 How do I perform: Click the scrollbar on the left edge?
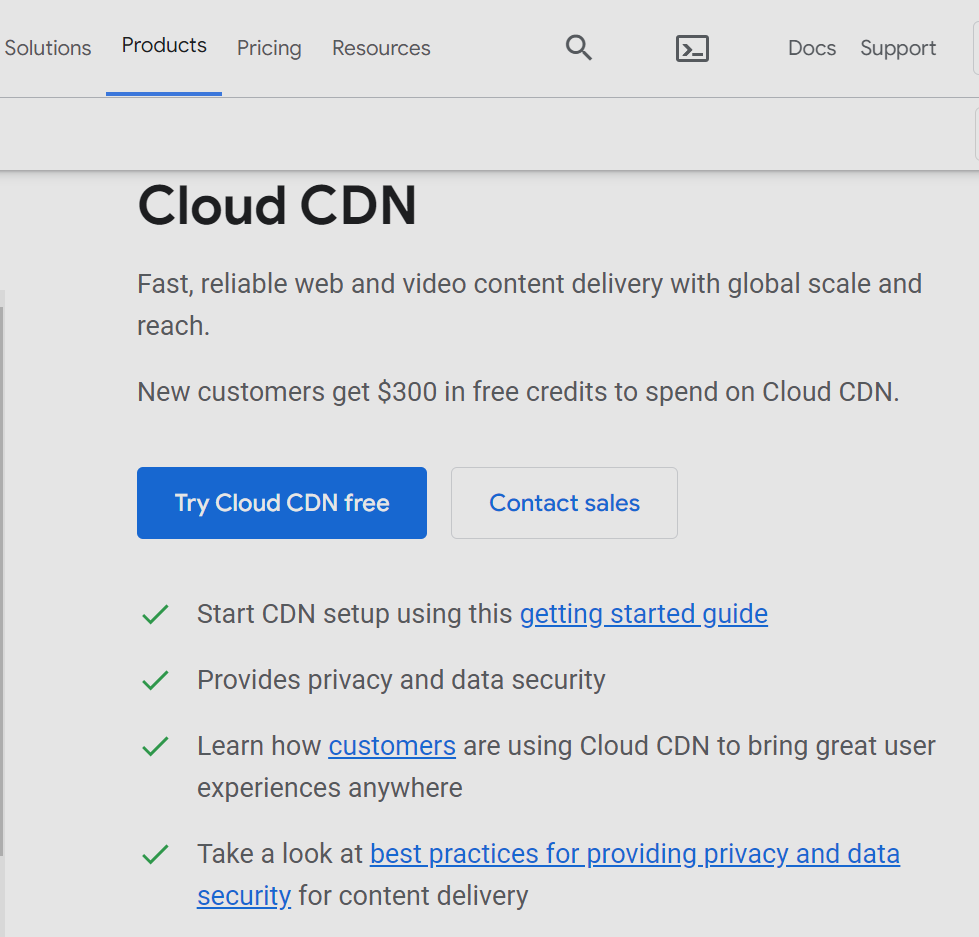(x=2, y=581)
